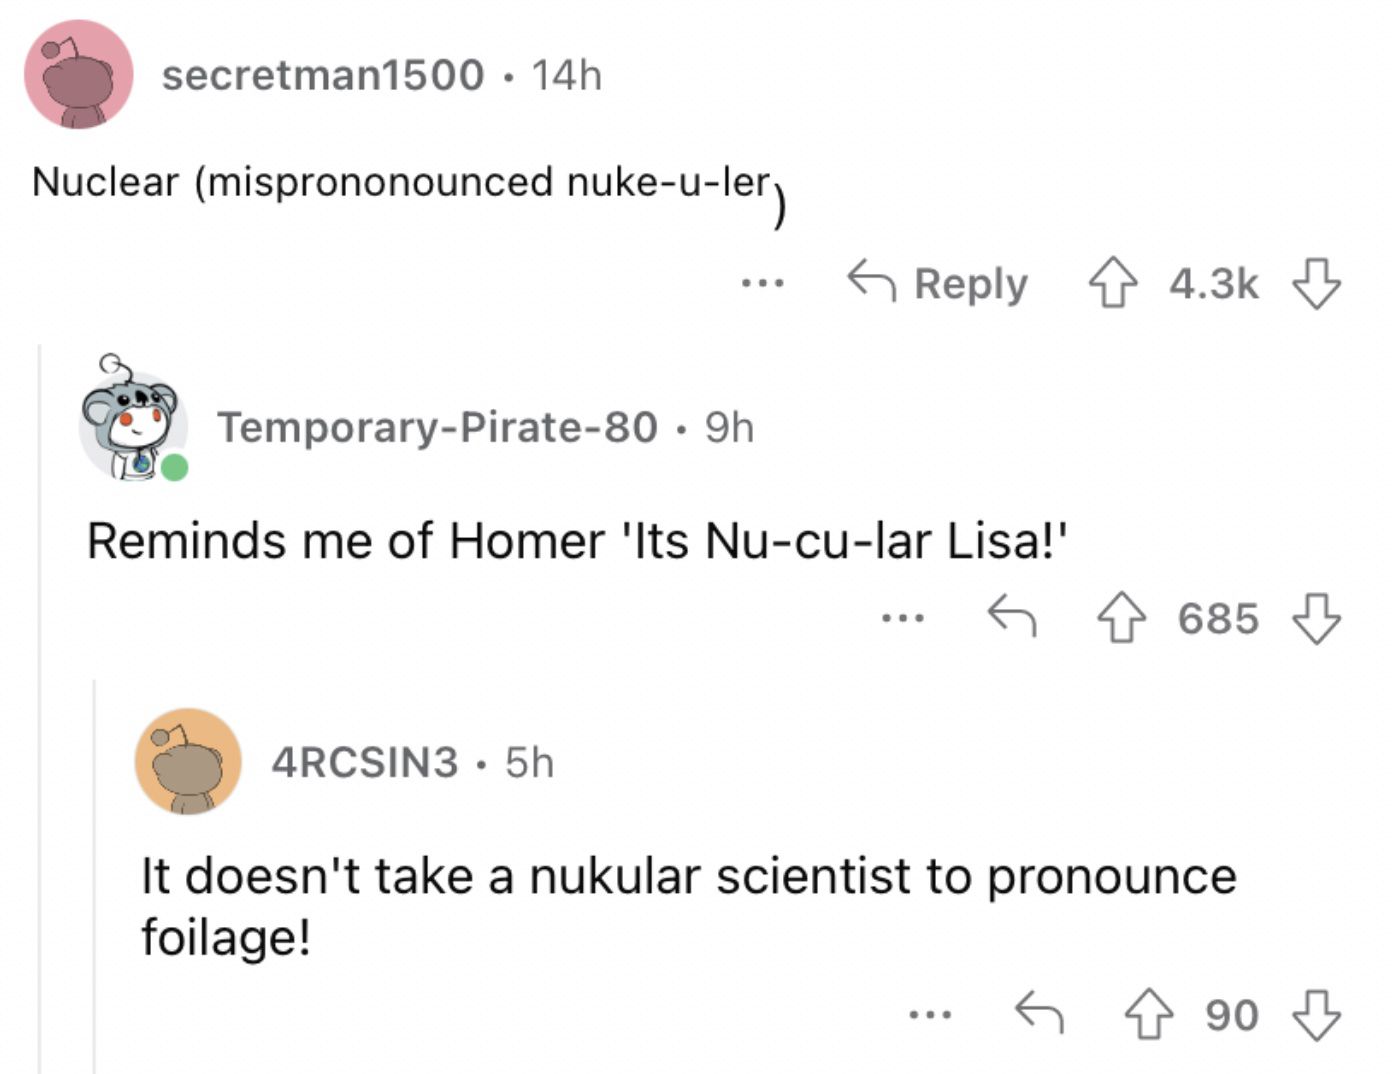Collapse thread line under secretman1500's comment
The image size is (1392, 1074).
40,708
